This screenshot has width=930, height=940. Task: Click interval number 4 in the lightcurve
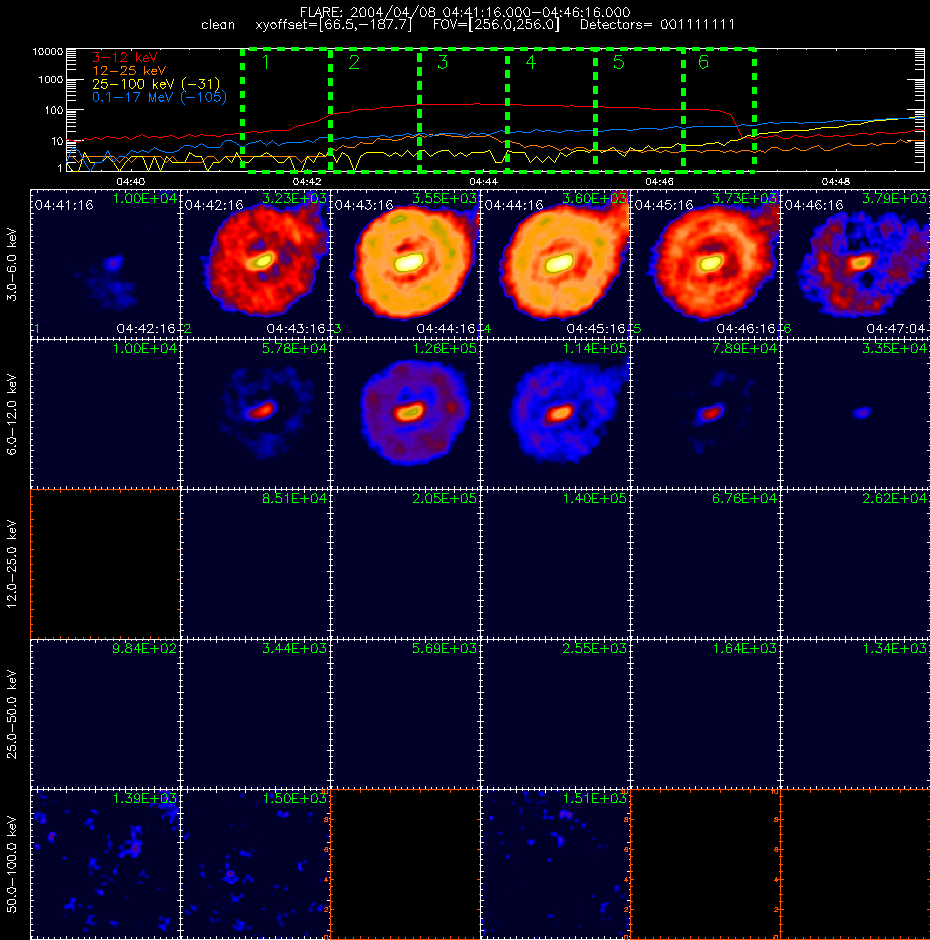coord(531,62)
